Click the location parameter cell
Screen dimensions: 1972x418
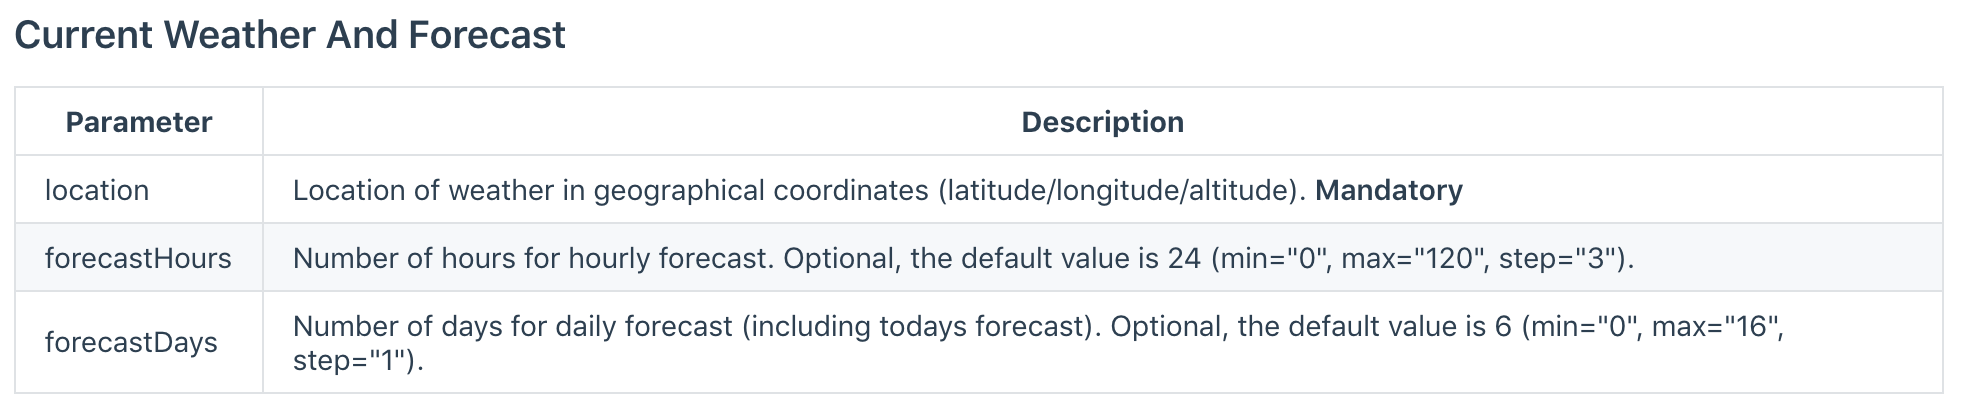click(x=97, y=190)
